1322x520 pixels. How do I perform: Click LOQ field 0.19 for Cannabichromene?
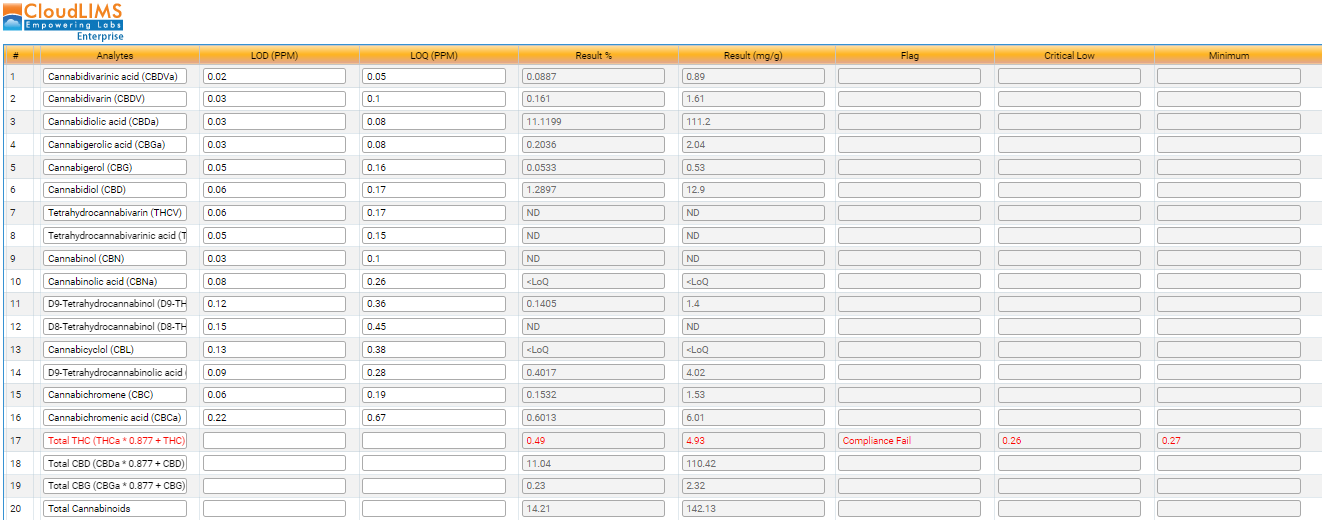[434, 395]
